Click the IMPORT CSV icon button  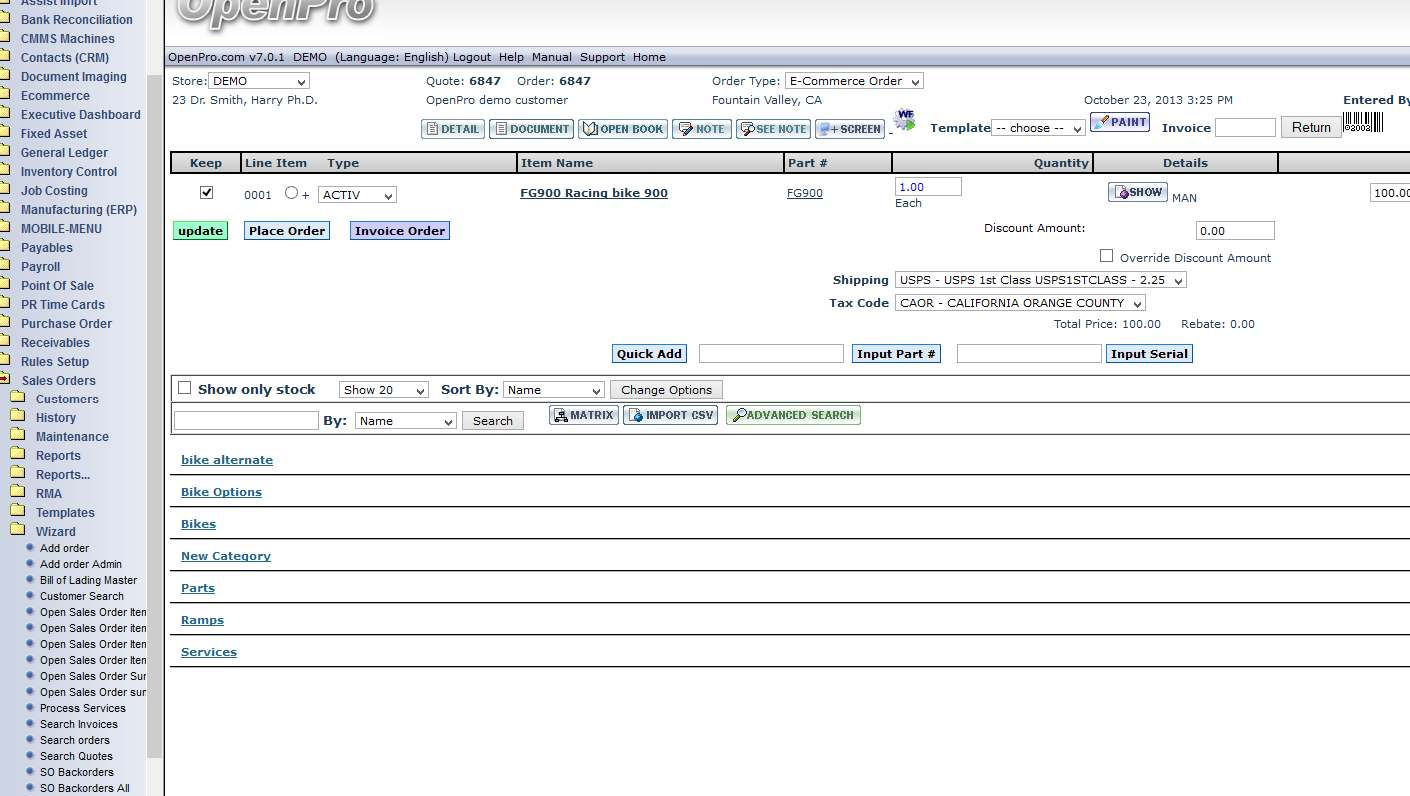pos(670,415)
